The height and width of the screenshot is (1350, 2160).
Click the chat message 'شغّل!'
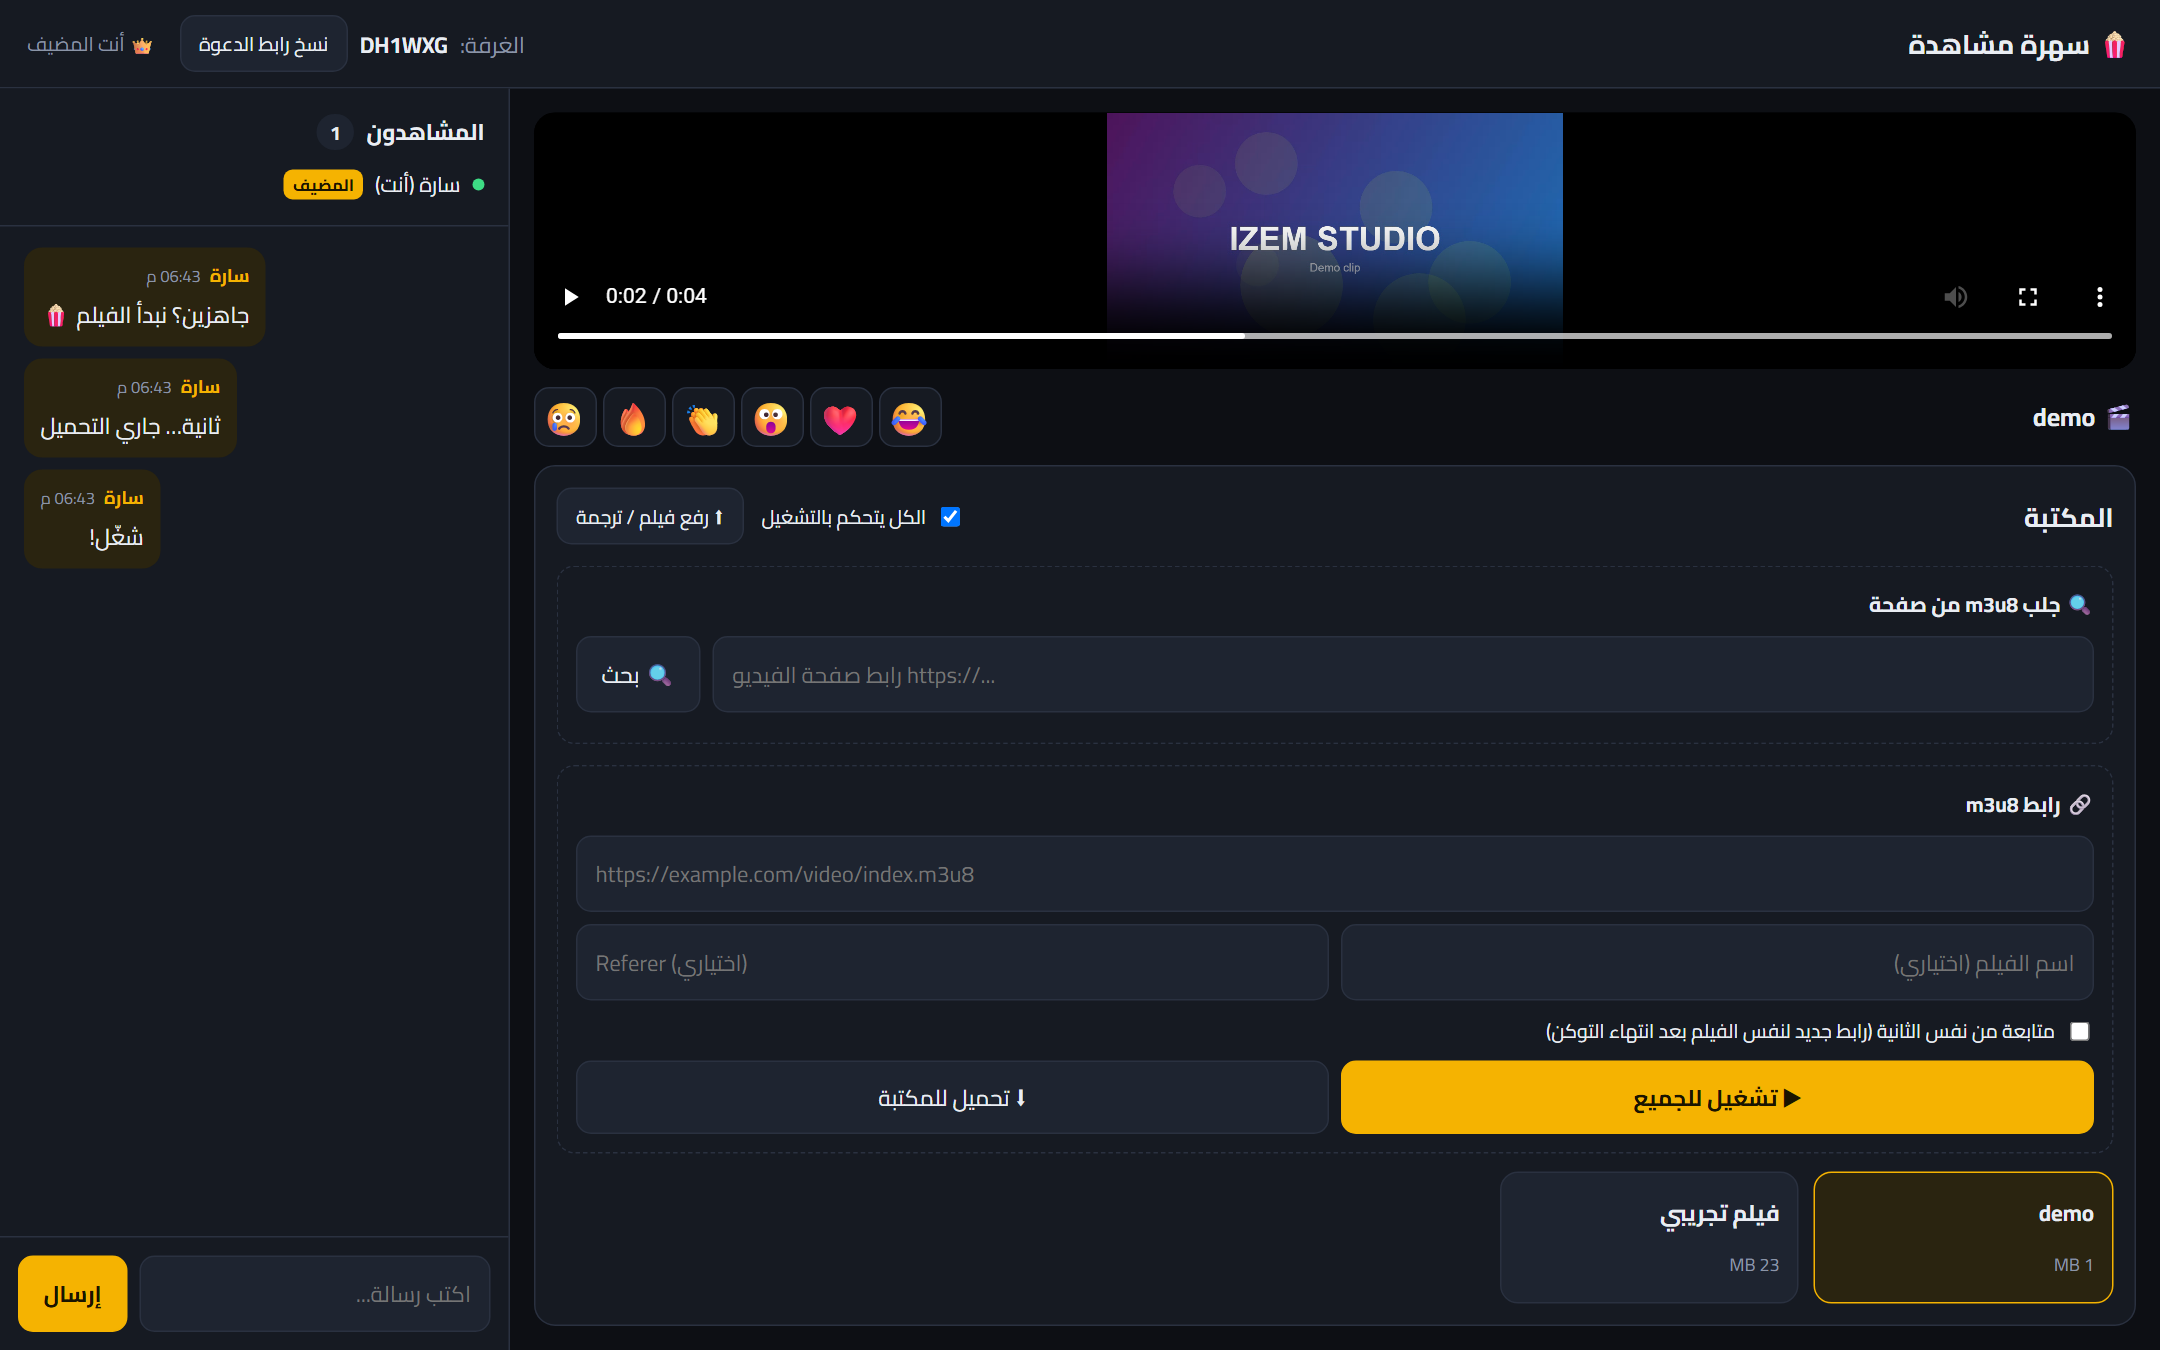click(x=92, y=519)
